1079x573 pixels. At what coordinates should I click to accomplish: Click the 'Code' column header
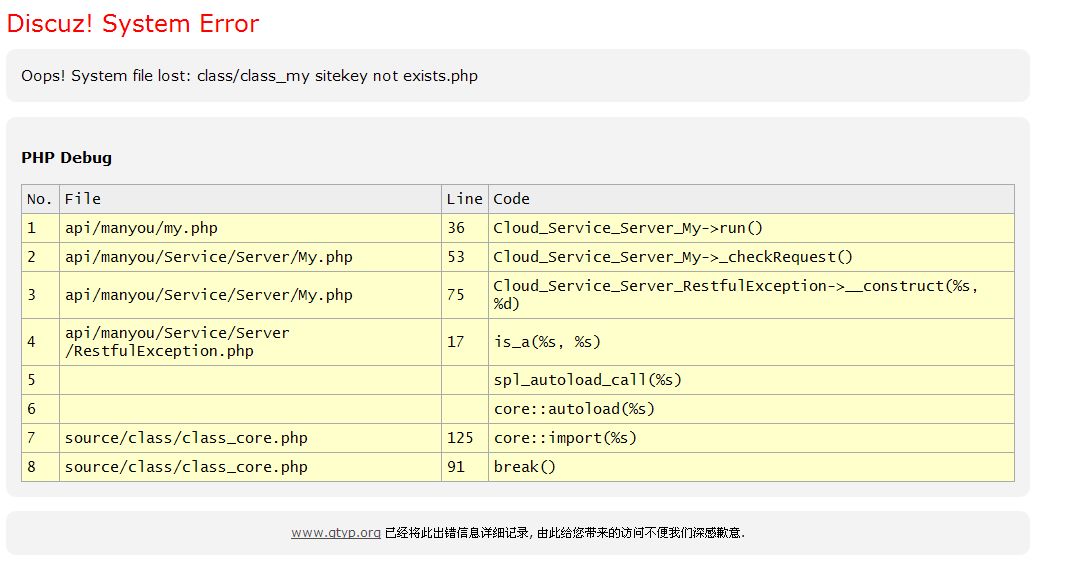[751, 199]
